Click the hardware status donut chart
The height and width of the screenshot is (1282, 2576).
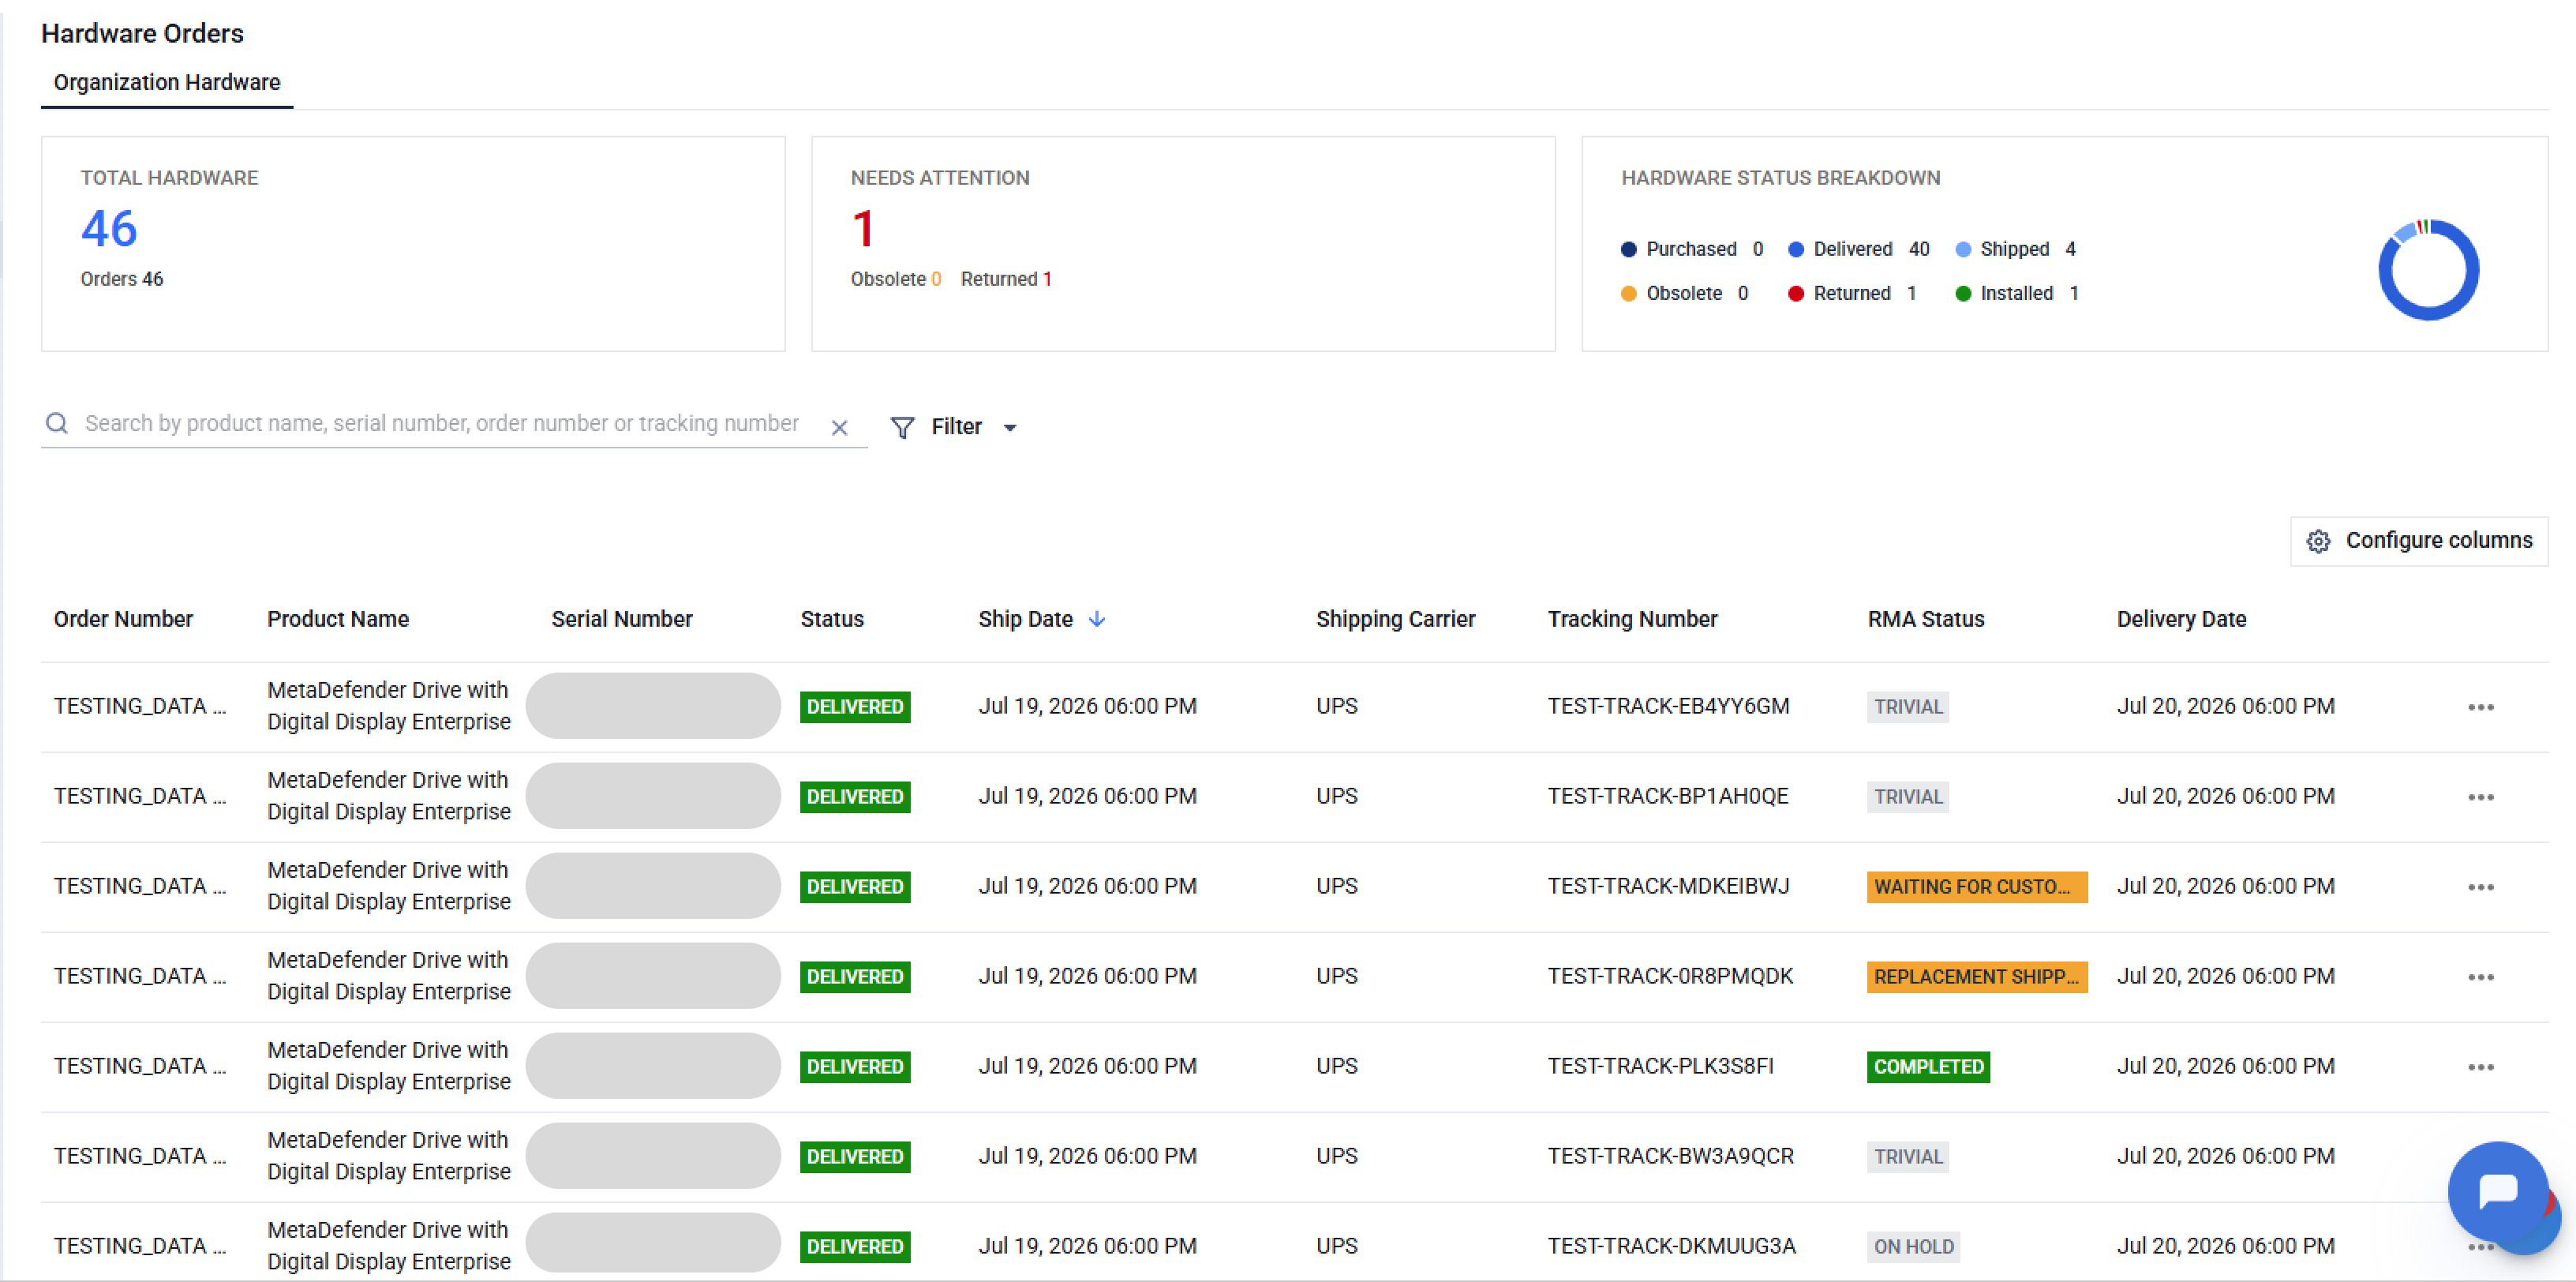click(2428, 270)
